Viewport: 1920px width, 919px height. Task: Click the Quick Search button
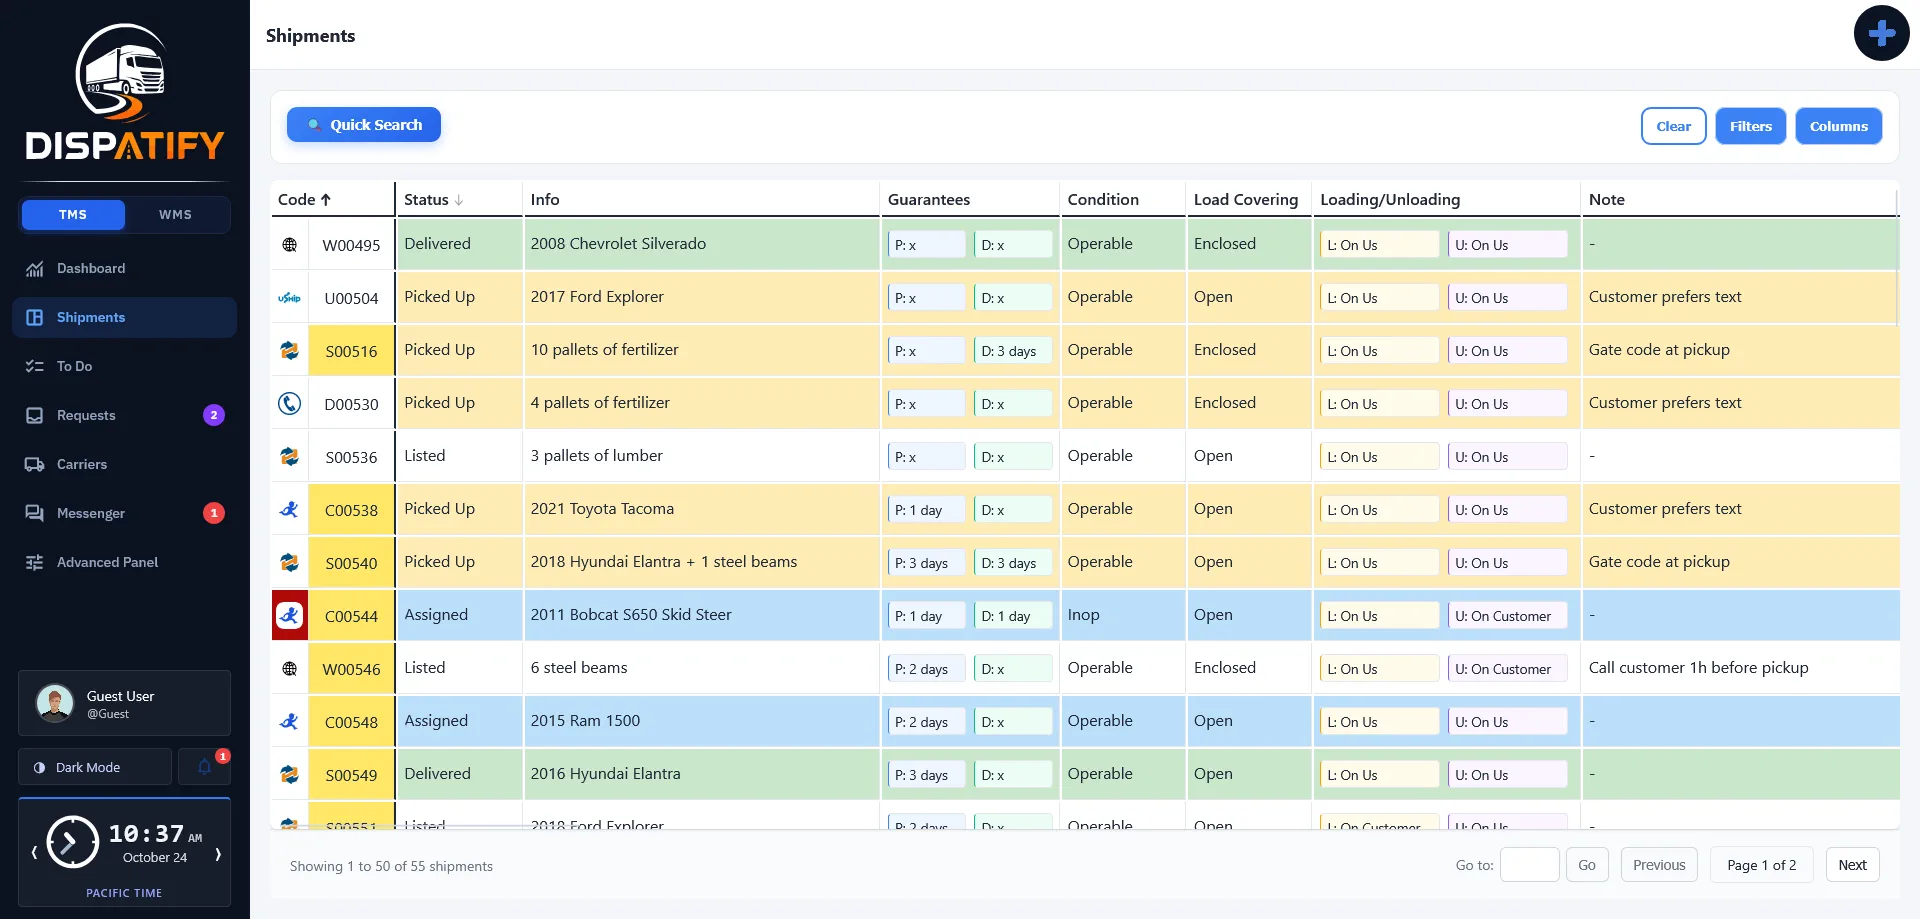pyautogui.click(x=364, y=125)
